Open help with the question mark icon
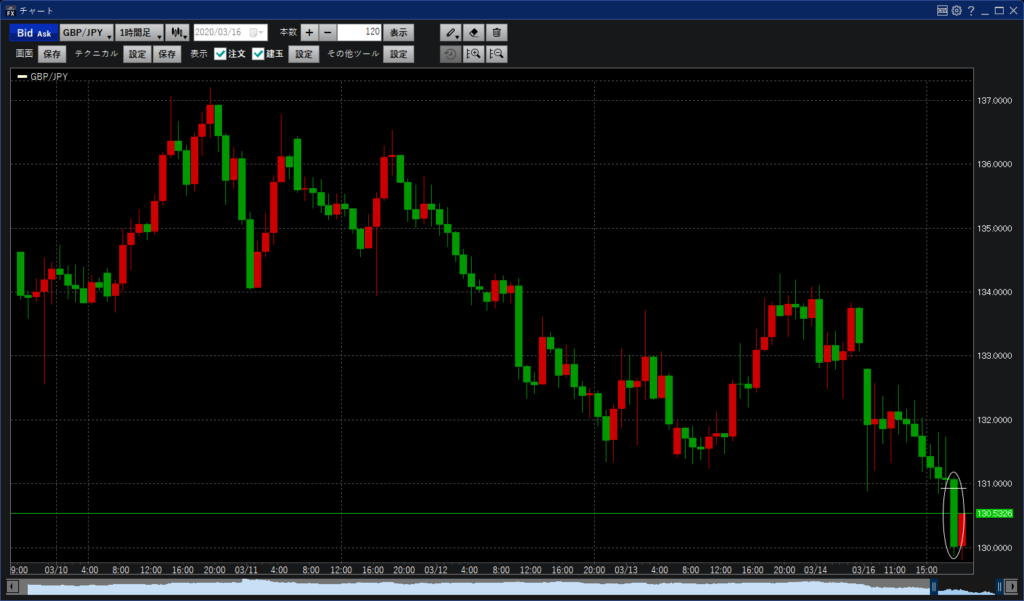 click(x=971, y=10)
